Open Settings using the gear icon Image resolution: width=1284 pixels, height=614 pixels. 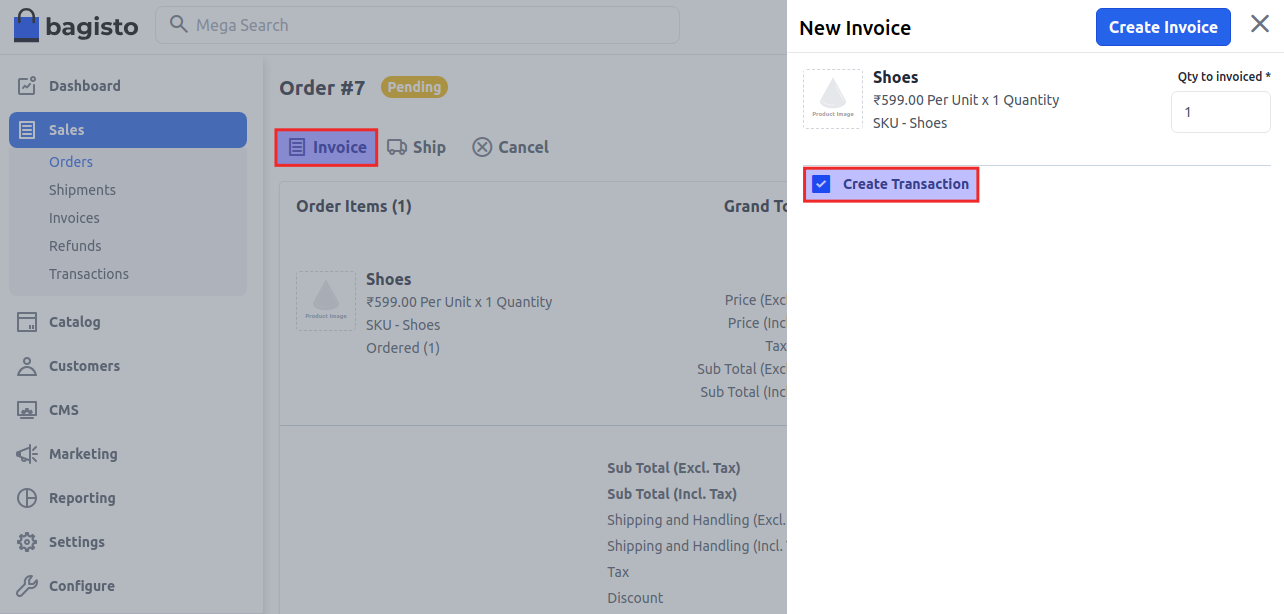(27, 542)
